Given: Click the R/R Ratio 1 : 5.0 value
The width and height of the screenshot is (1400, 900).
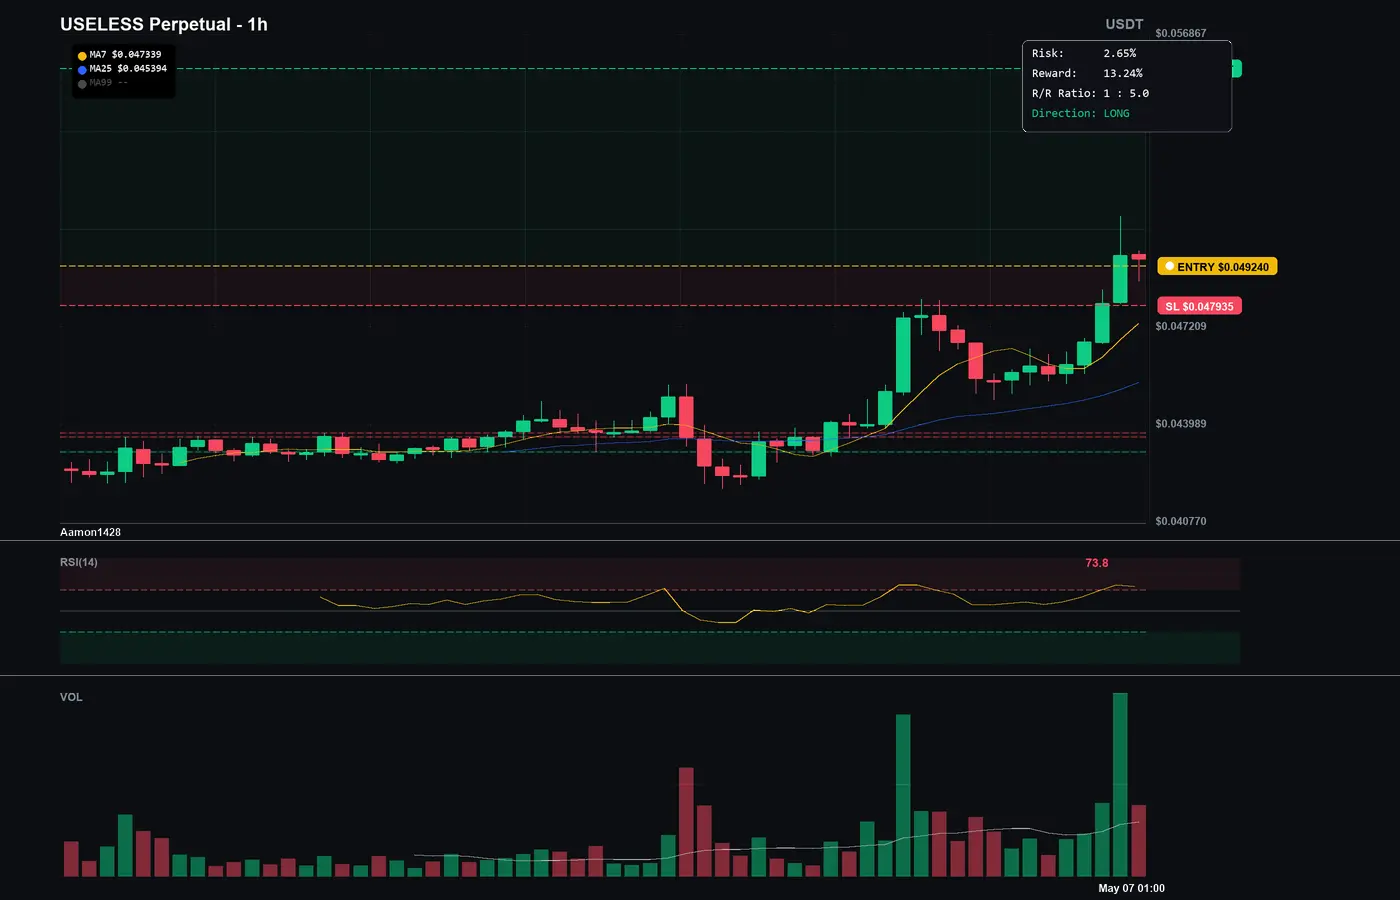Looking at the screenshot, I should tap(1126, 93).
